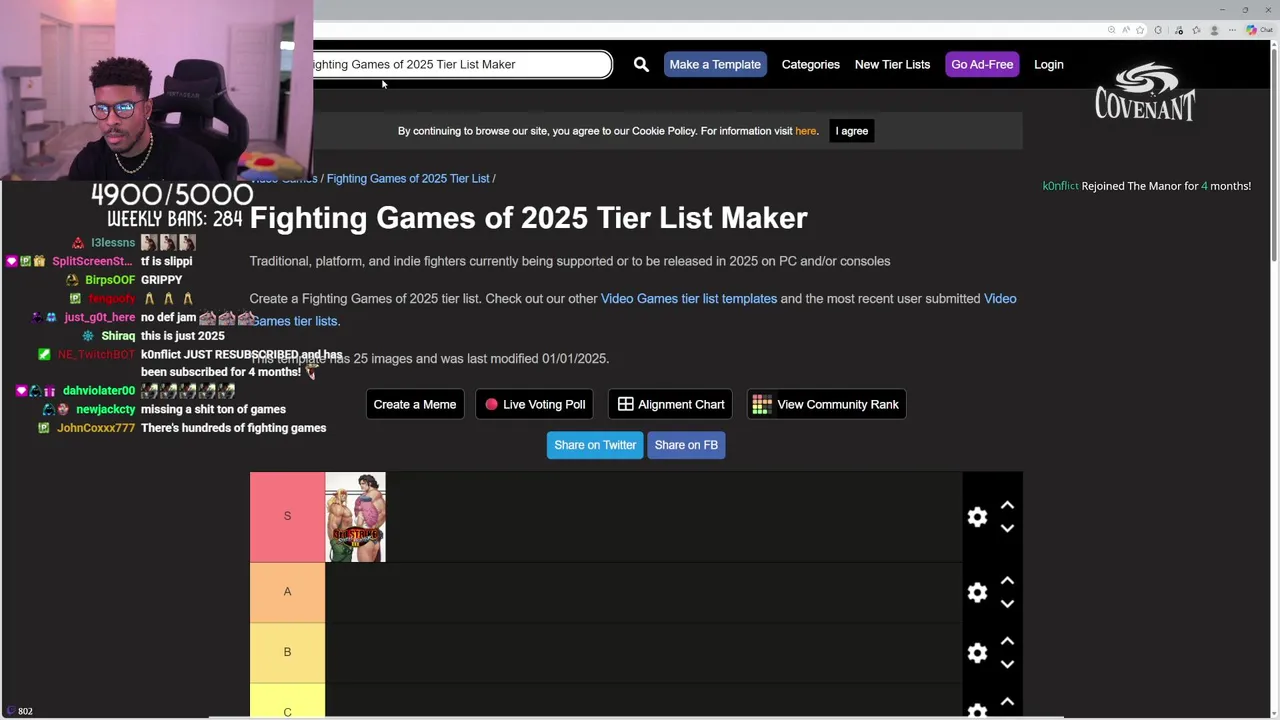Viewport: 1280px width, 720px height.
Task: Click 'WEEKLY BANS: 284' overlay text
Action: (175, 219)
